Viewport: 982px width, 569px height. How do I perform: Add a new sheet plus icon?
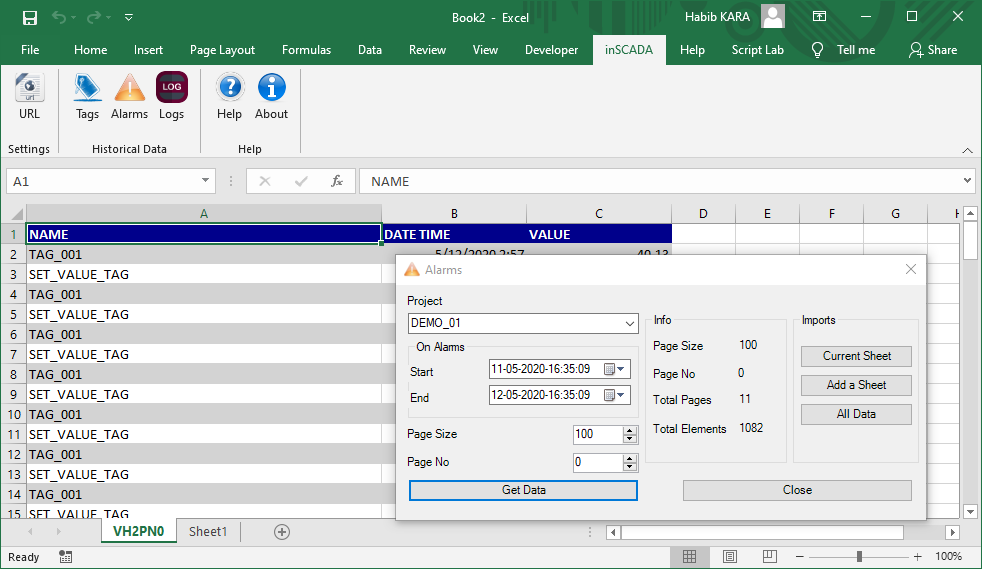282,532
